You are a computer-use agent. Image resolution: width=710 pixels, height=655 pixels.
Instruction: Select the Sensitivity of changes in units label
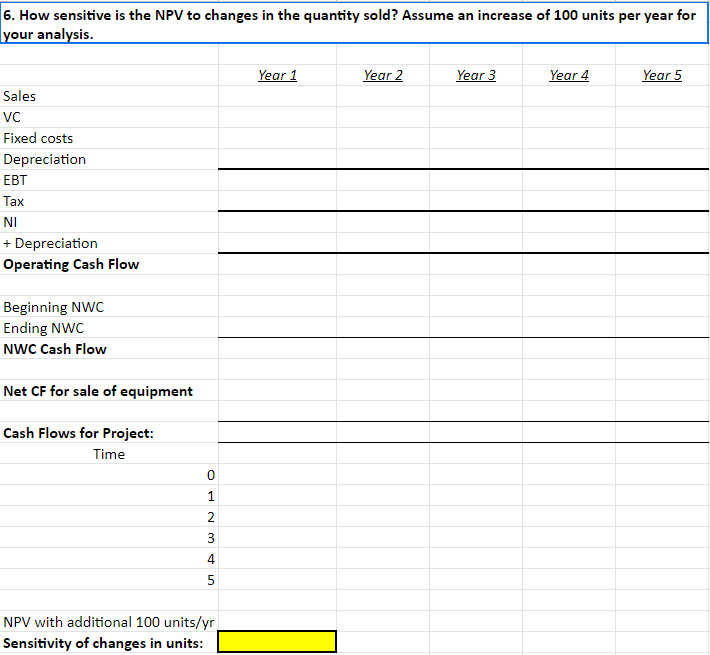pyautogui.click(x=103, y=643)
